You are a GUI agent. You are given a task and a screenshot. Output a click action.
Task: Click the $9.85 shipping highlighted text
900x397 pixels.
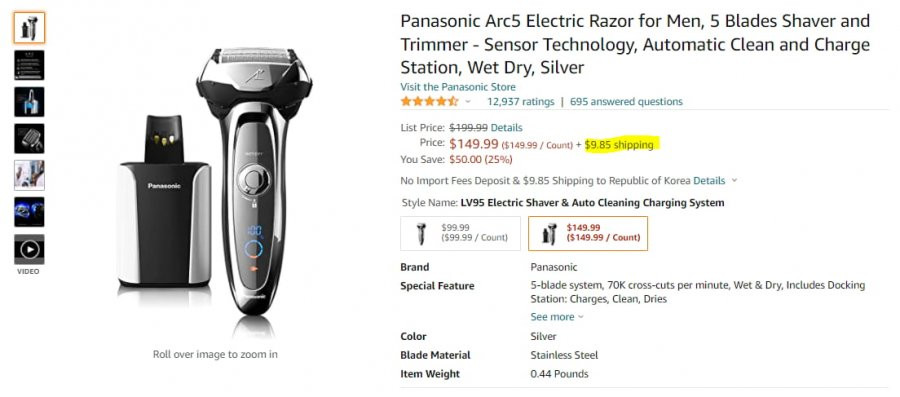point(619,145)
